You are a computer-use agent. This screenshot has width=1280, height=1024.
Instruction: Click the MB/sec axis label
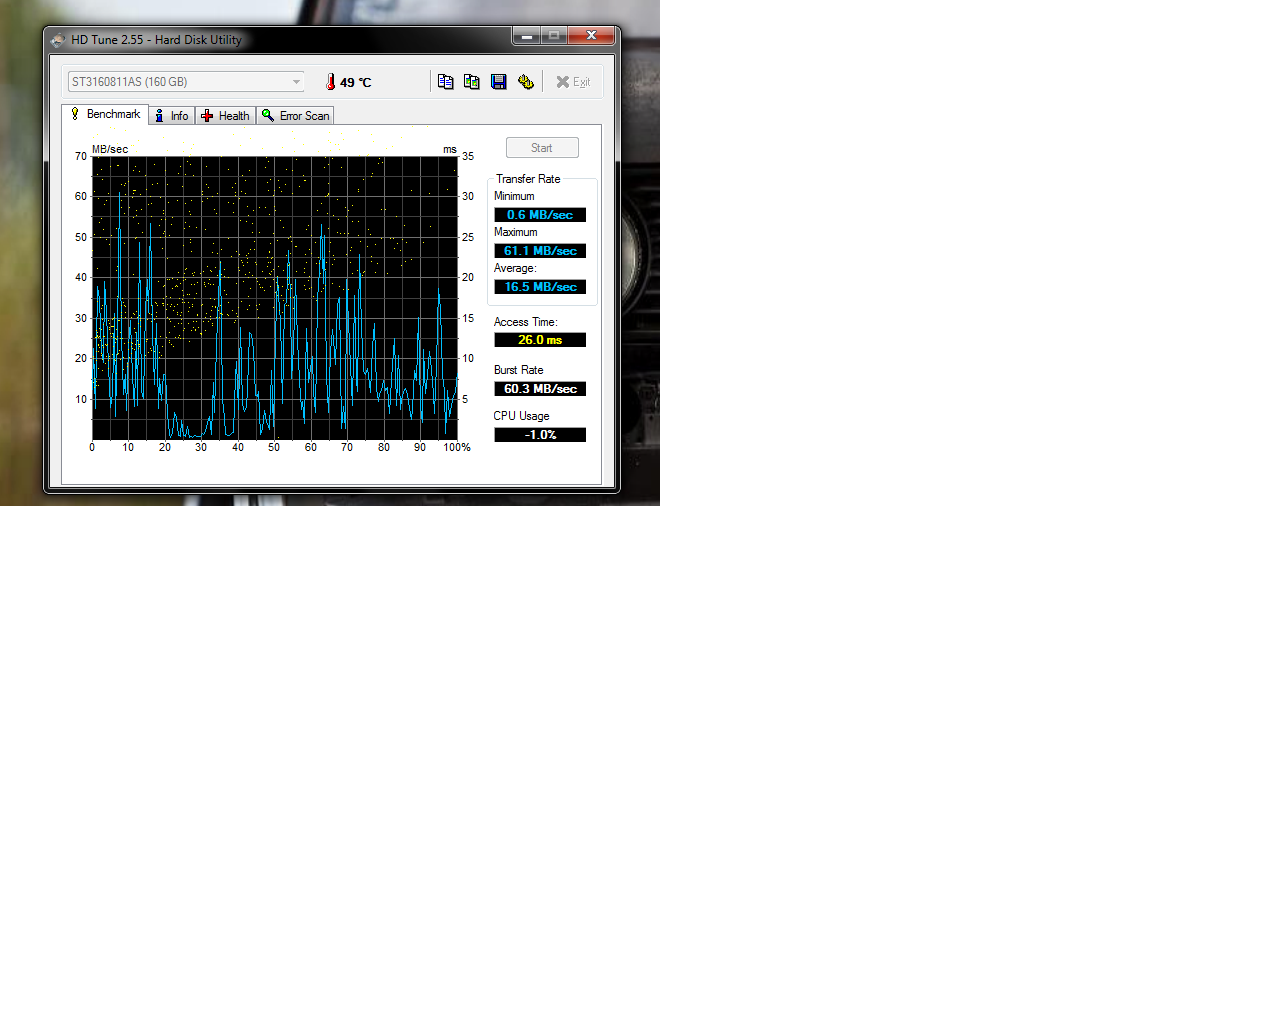coord(110,149)
